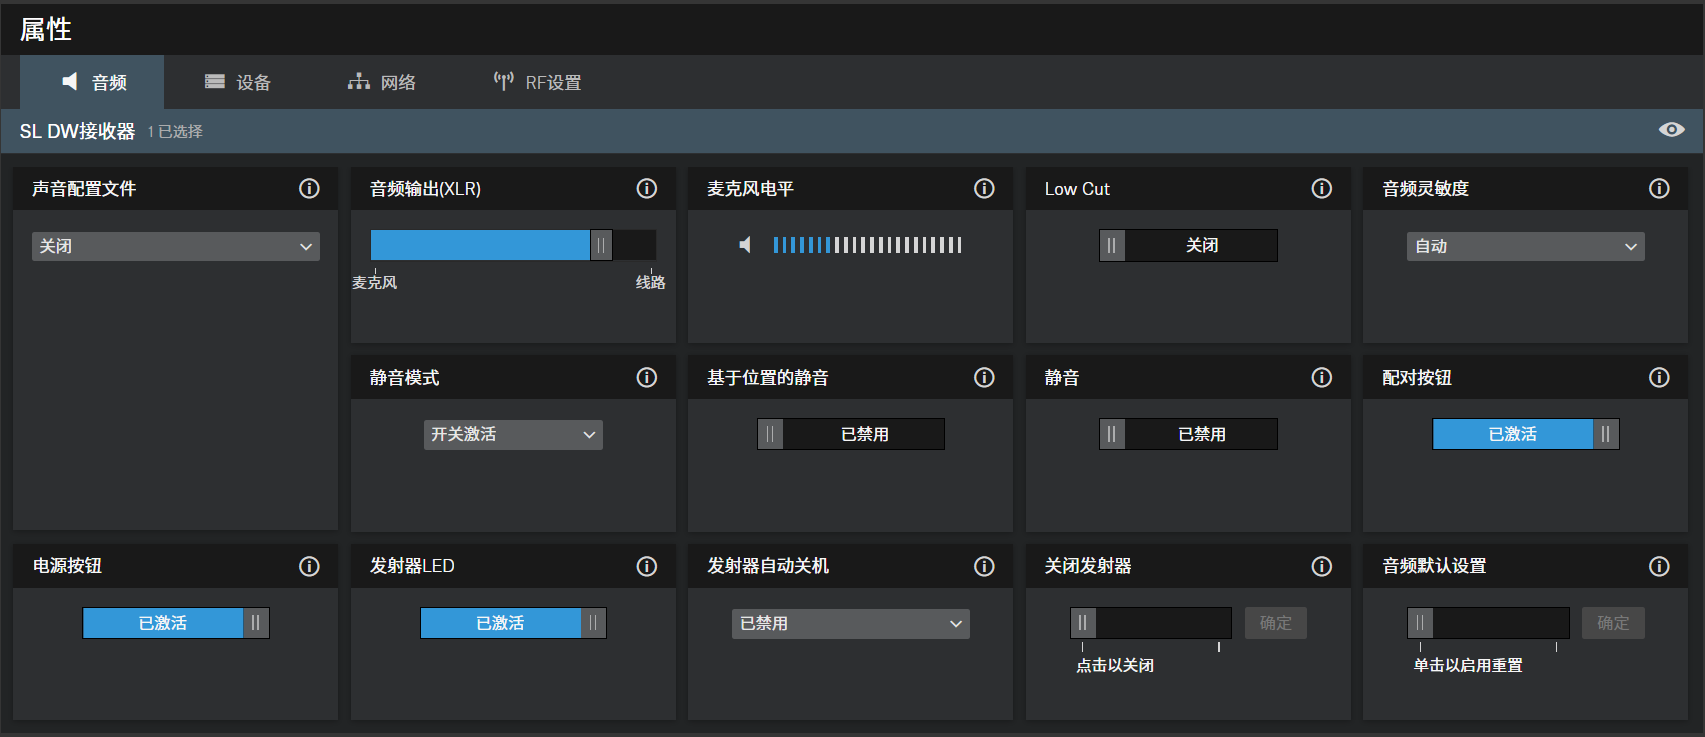This screenshot has width=1705, height=737.
Task: Switch to the 设备 tab
Action: tap(238, 82)
